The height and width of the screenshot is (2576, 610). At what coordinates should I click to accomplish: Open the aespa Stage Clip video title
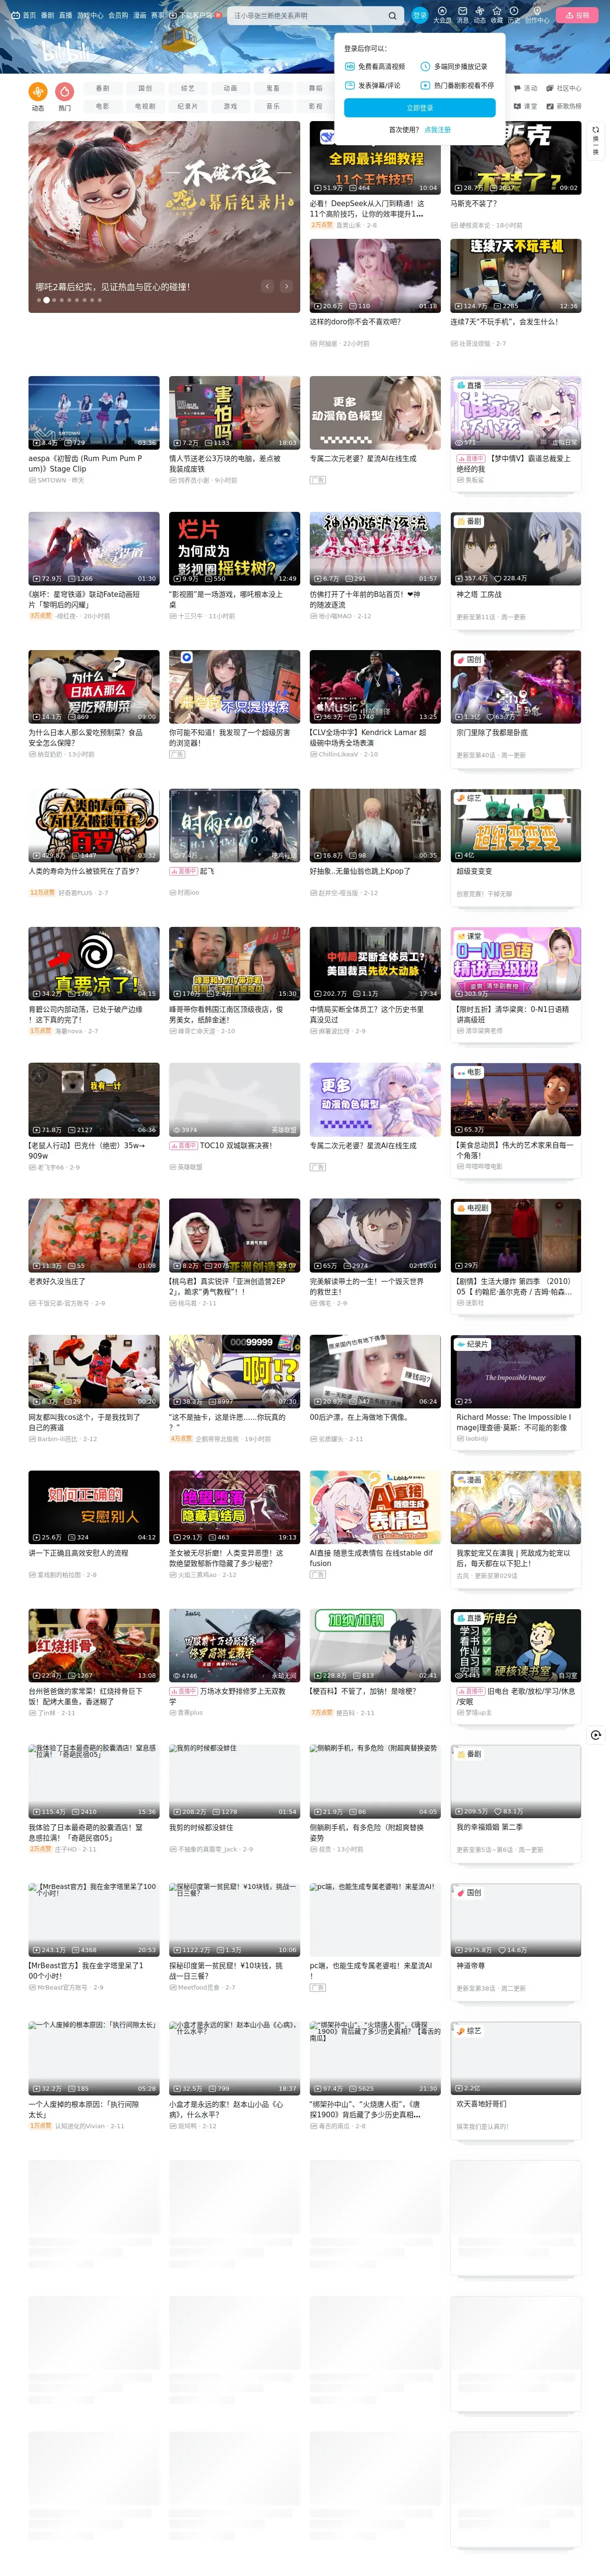(x=85, y=463)
